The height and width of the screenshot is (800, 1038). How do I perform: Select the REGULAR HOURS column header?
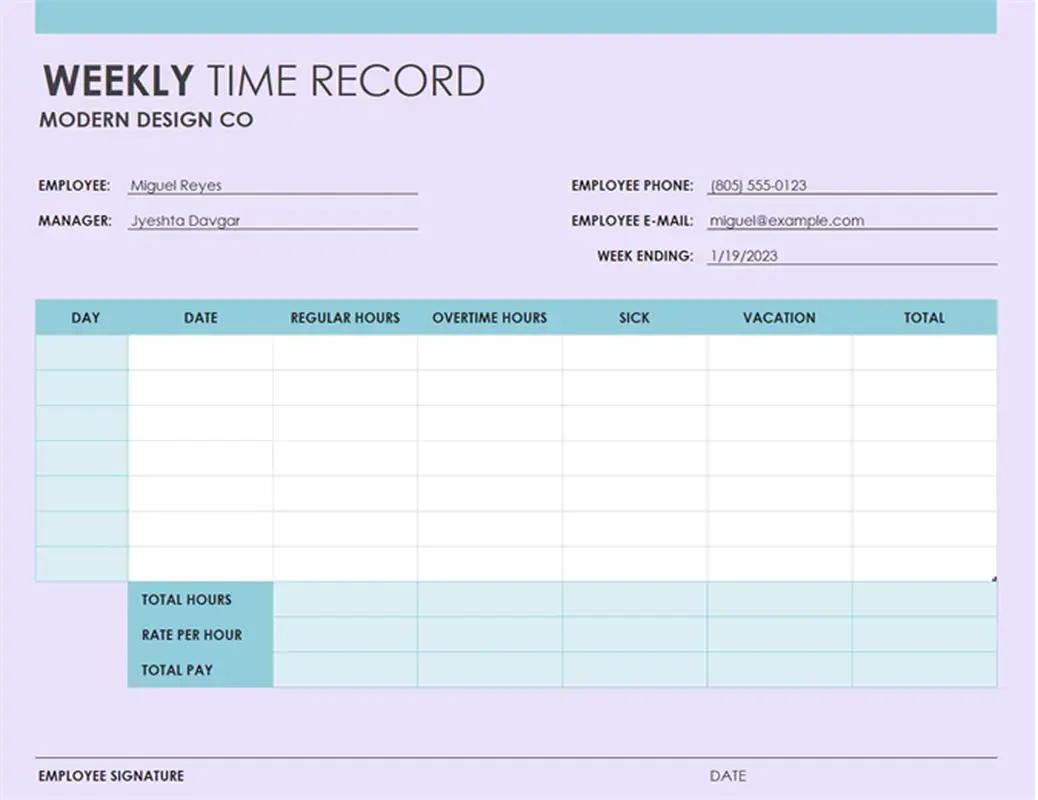pos(344,317)
